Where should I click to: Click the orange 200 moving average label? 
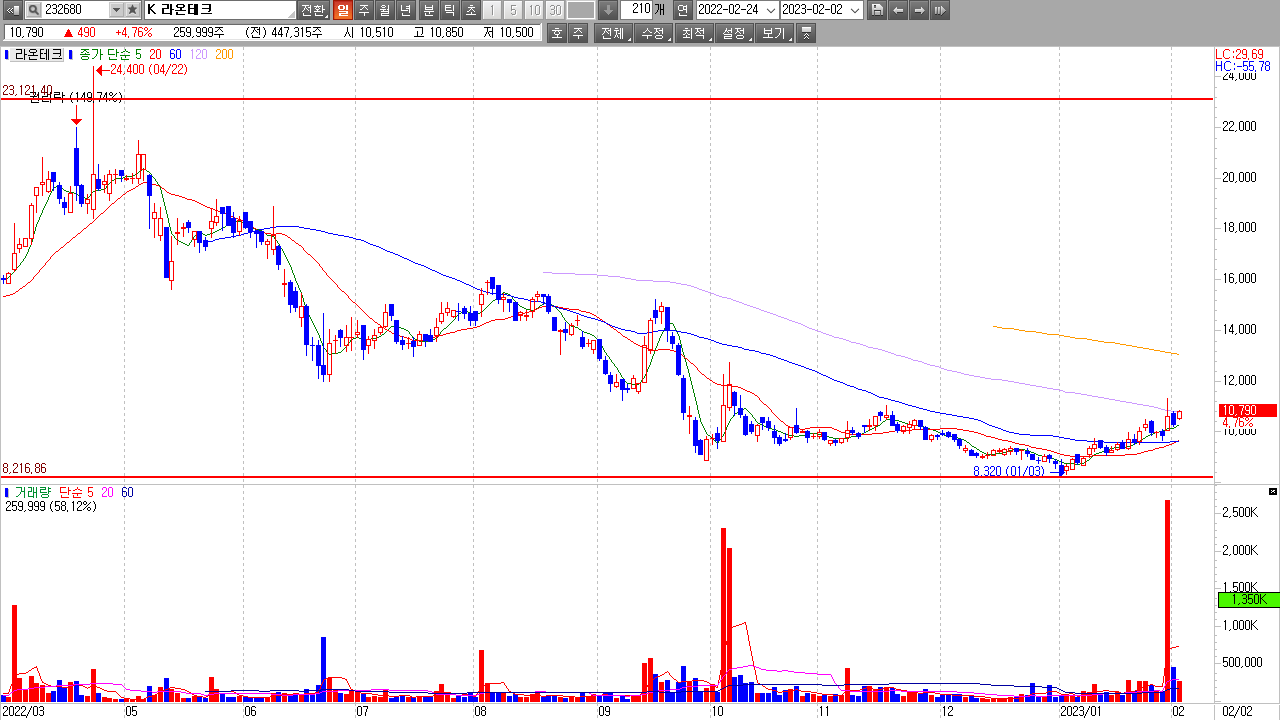pos(224,54)
